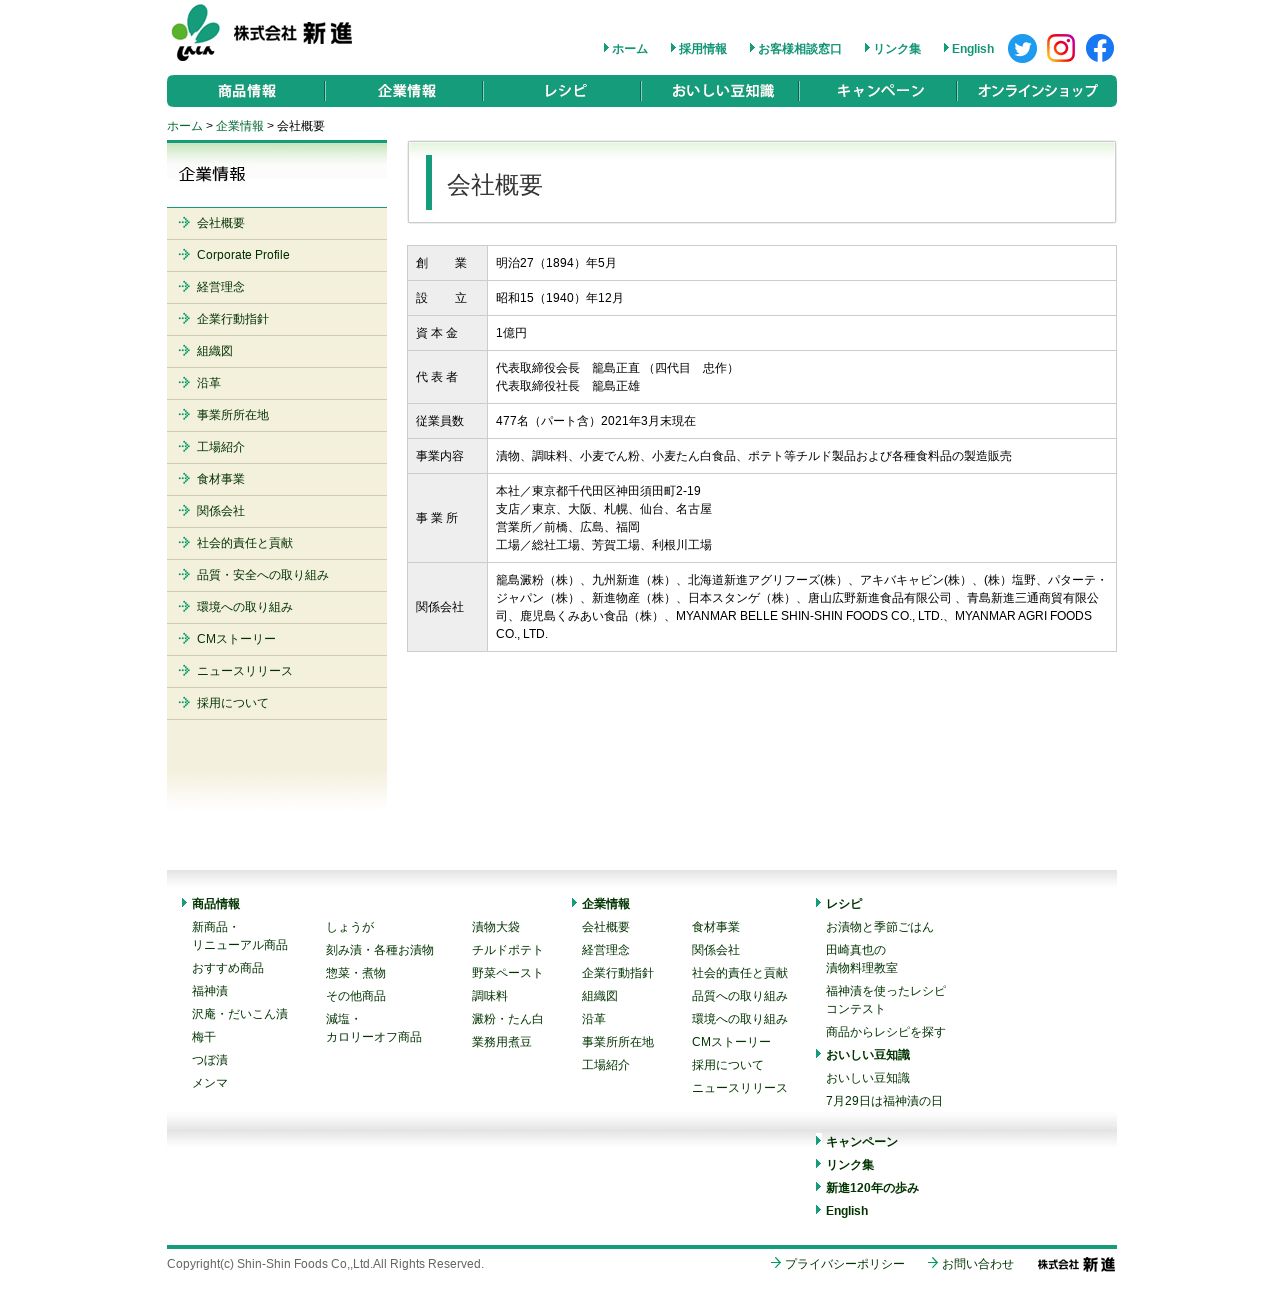Open footer English link
The width and height of the screenshot is (1284, 1291).
847,1211
